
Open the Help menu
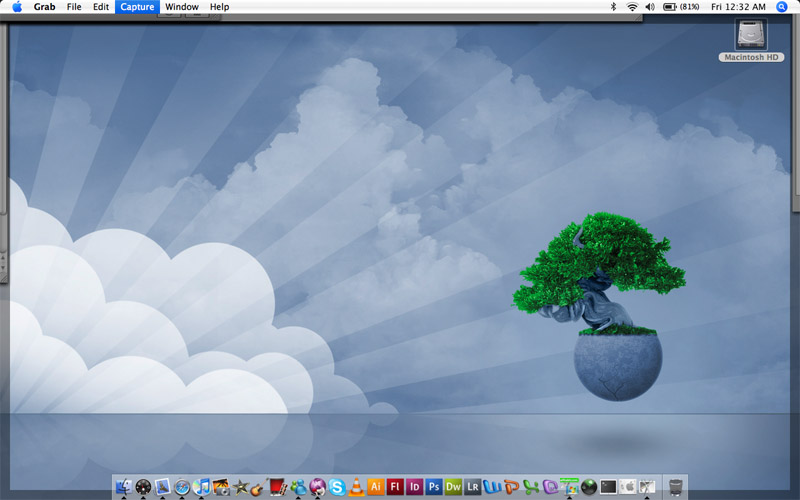point(219,7)
